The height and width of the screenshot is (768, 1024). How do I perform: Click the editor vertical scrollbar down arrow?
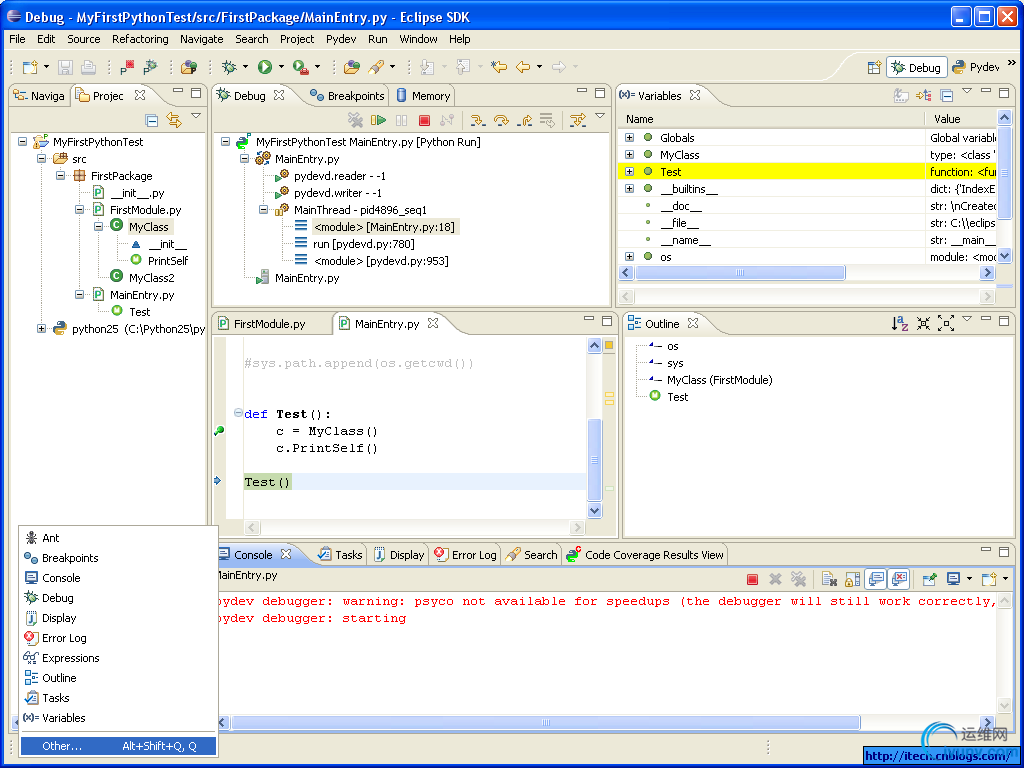tap(594, 511)
